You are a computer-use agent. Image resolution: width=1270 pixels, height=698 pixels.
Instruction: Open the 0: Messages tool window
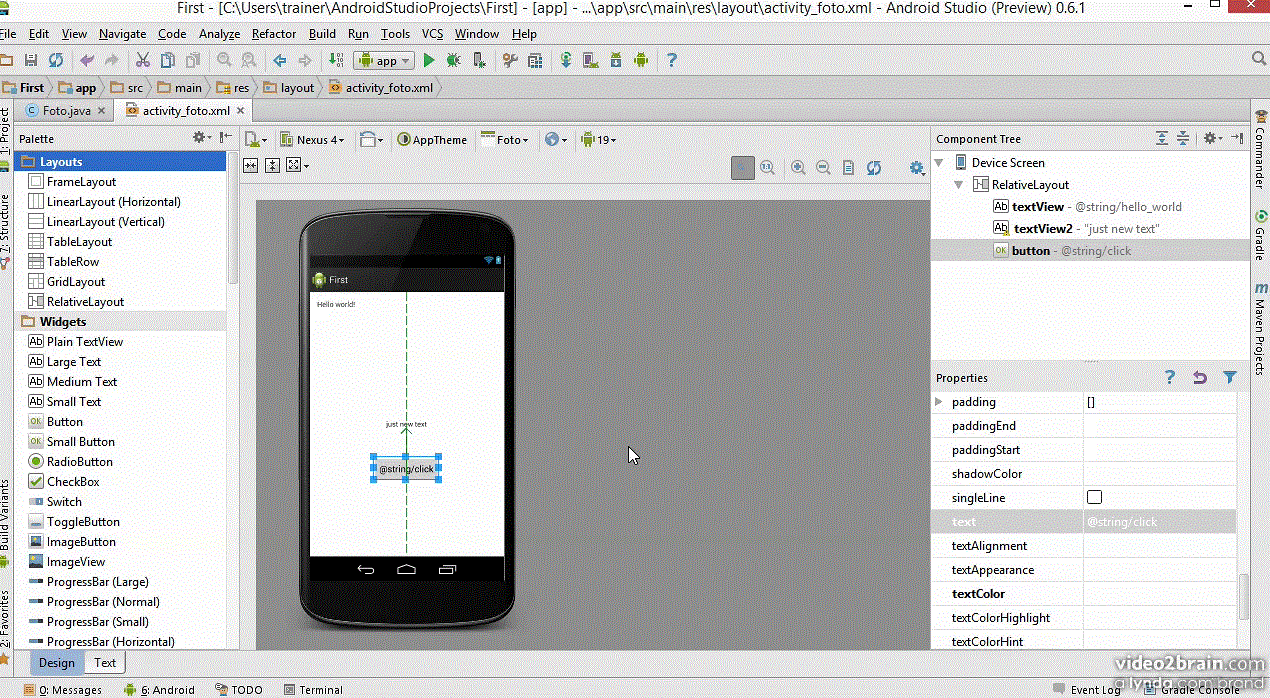coord(62,689)
